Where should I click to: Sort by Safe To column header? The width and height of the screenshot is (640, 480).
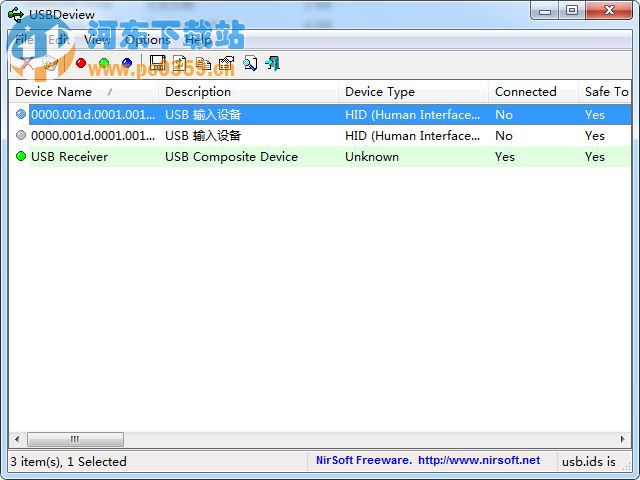(x=605, y=92)
